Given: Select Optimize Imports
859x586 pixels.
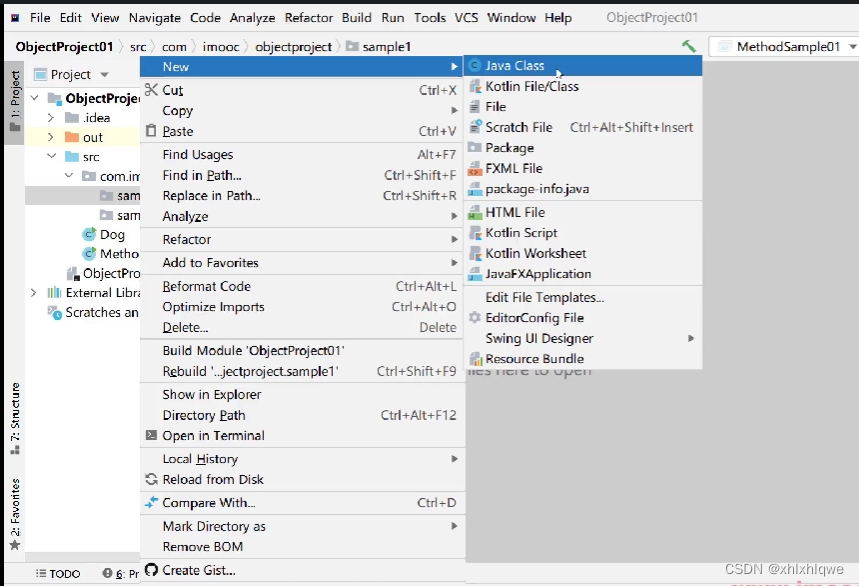Looking at the screenshot, I should (302, 307).
